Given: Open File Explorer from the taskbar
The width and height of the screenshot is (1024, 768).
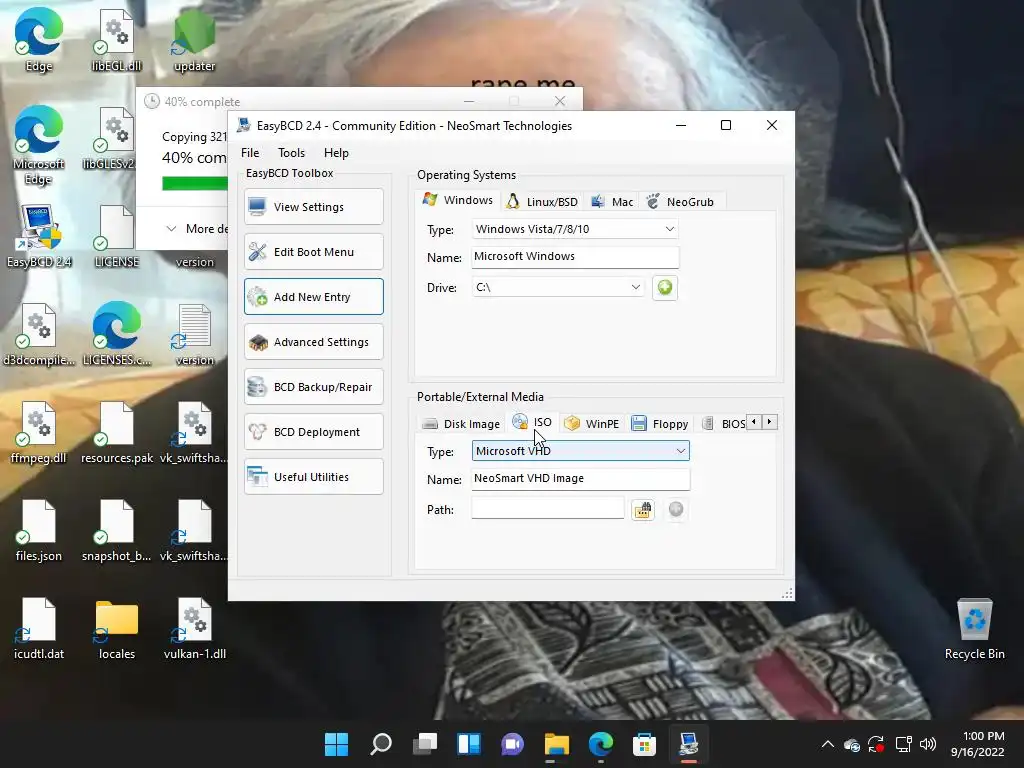Looking at the screenshot, I should click(x=556, y=744).
